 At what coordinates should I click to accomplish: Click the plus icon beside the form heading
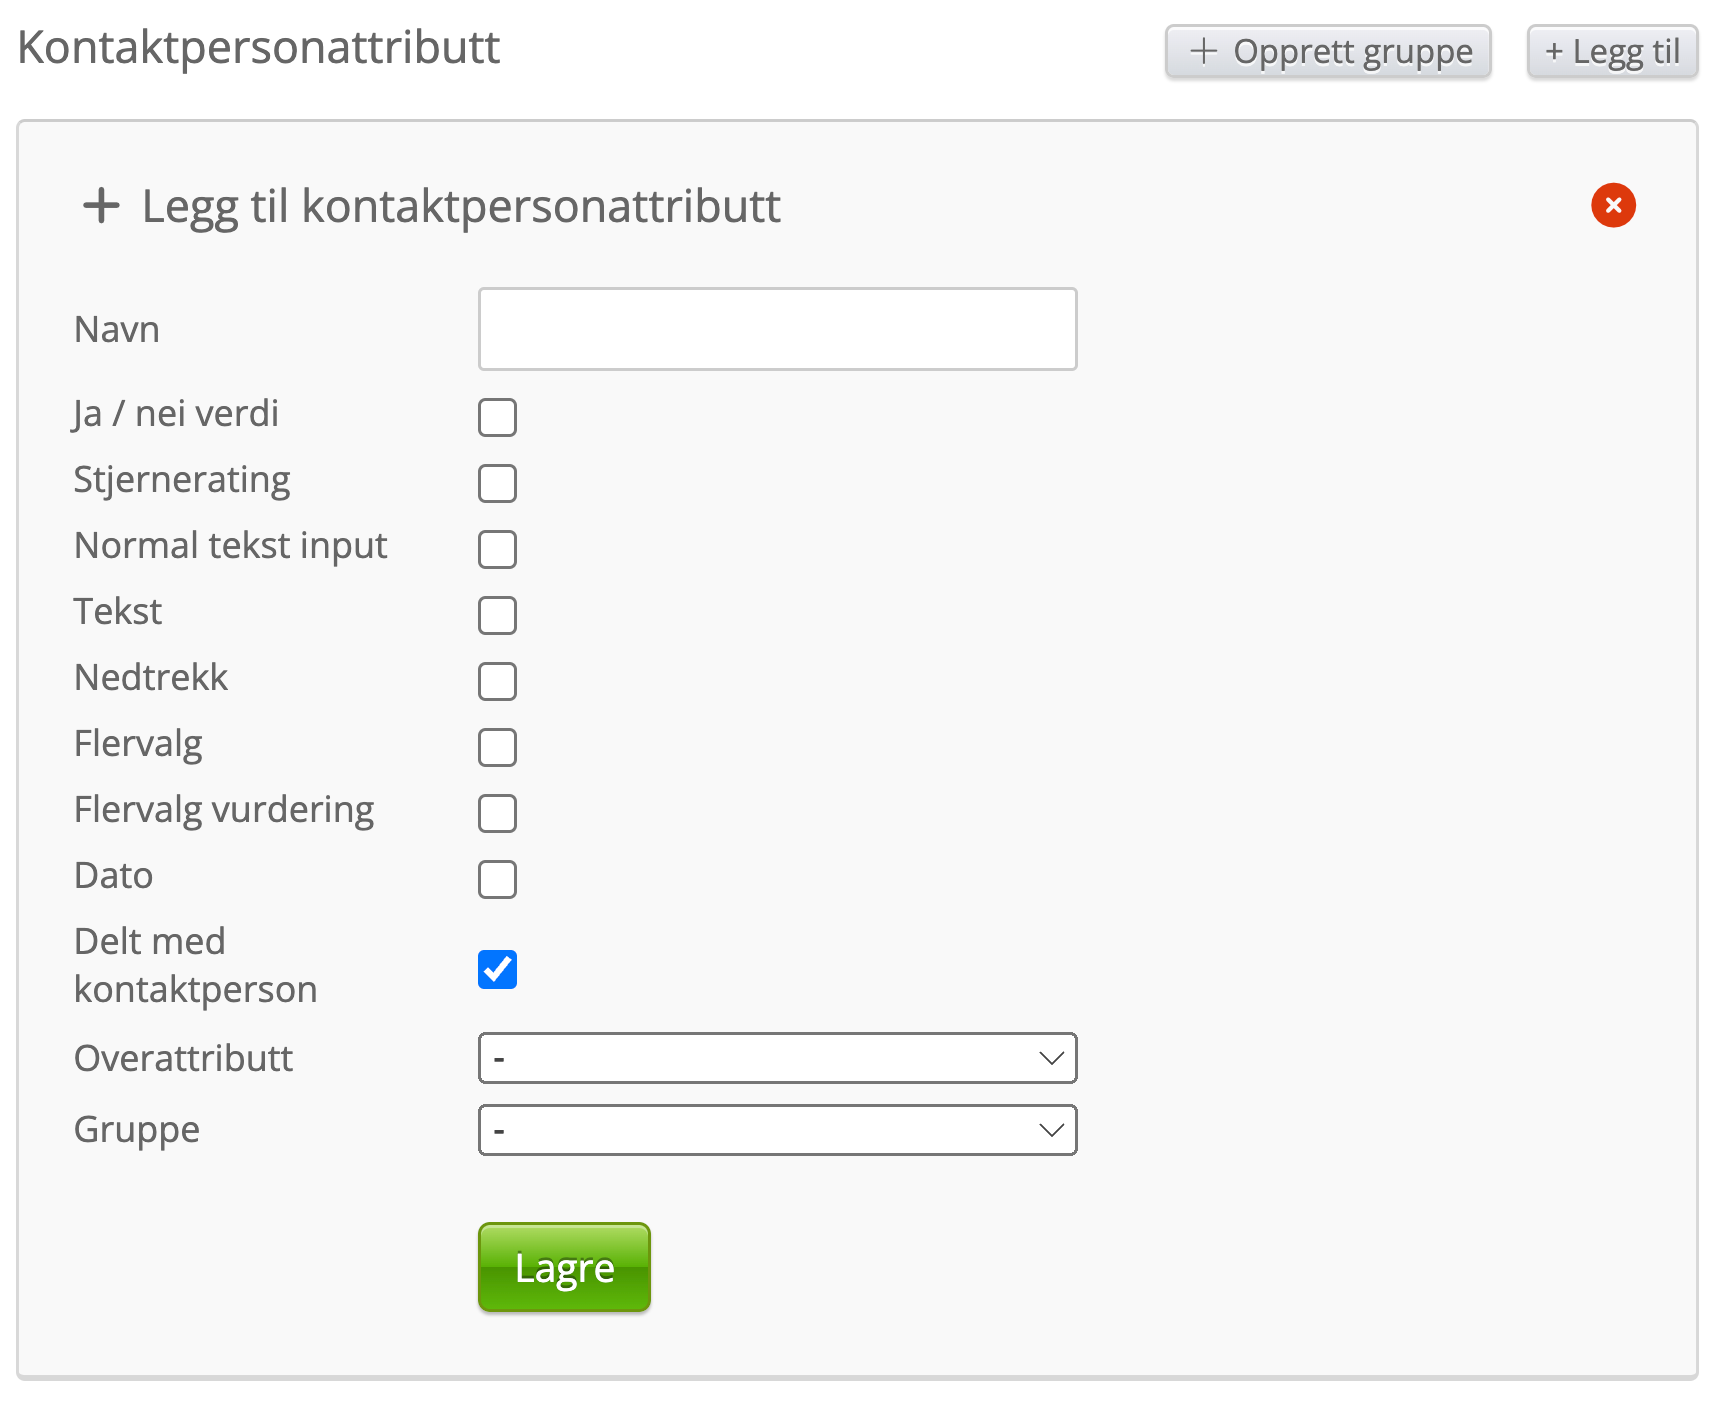[x=101, y=206]
